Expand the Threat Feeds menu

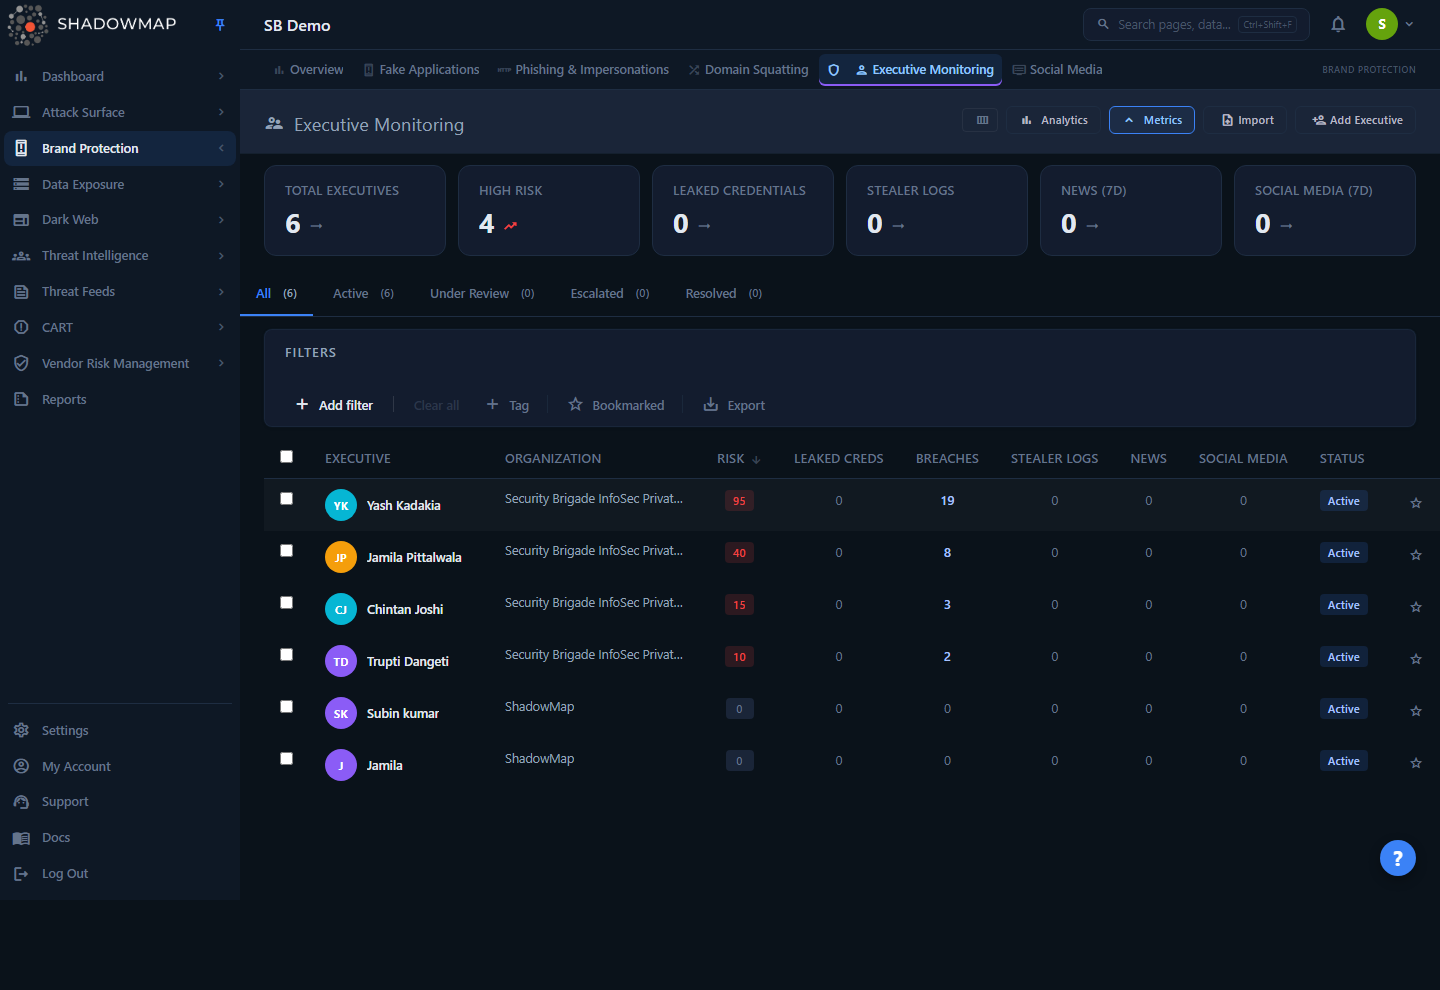pos(120,292)
